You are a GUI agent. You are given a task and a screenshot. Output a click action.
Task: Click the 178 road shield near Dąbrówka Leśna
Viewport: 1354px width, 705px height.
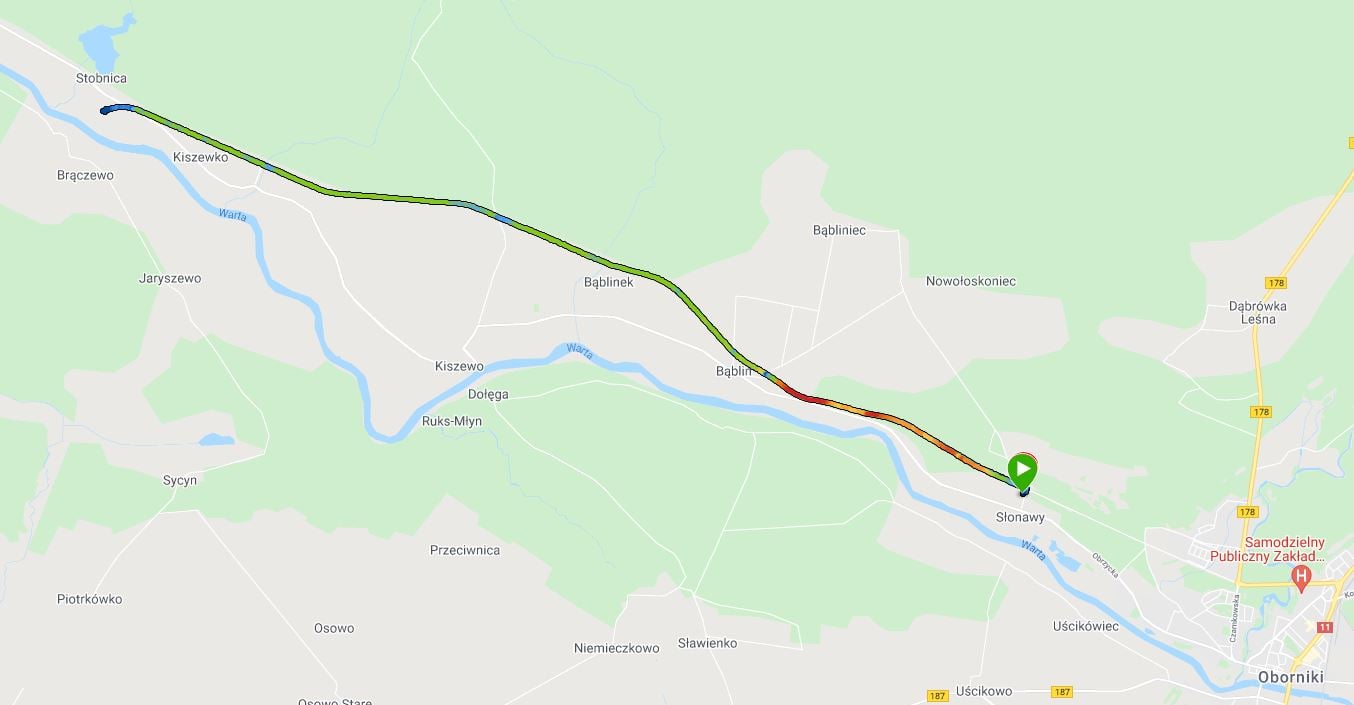1275,283
